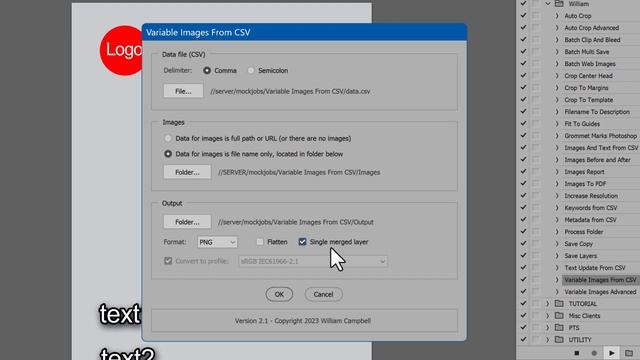Select the Comma delimiter radio button
The width and height of the screenshot is (640, 360).
point(207,71)
